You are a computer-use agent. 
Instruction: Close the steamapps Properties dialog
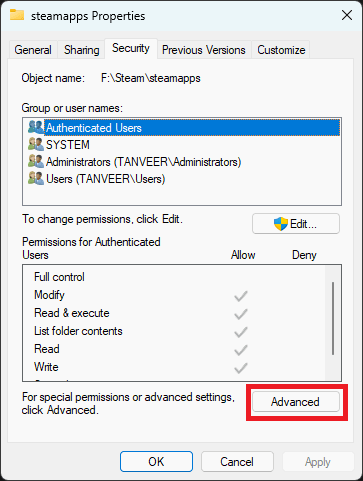[347, 15]
